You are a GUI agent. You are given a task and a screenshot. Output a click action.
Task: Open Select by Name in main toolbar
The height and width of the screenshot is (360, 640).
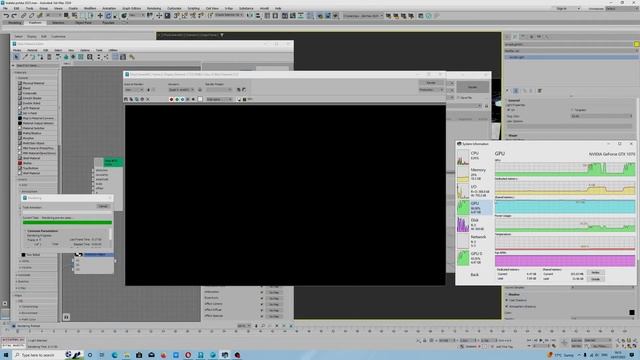tap(74, 16)
